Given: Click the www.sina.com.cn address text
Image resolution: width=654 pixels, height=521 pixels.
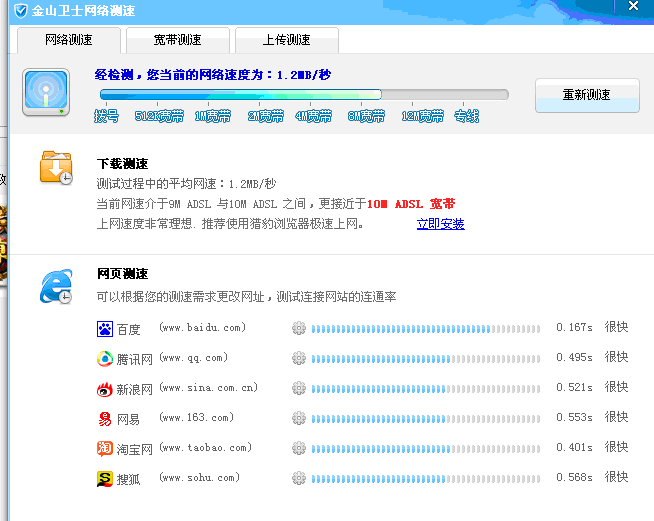Looking at the screenshot, I should pyautogui.click(x=209, y=388).
